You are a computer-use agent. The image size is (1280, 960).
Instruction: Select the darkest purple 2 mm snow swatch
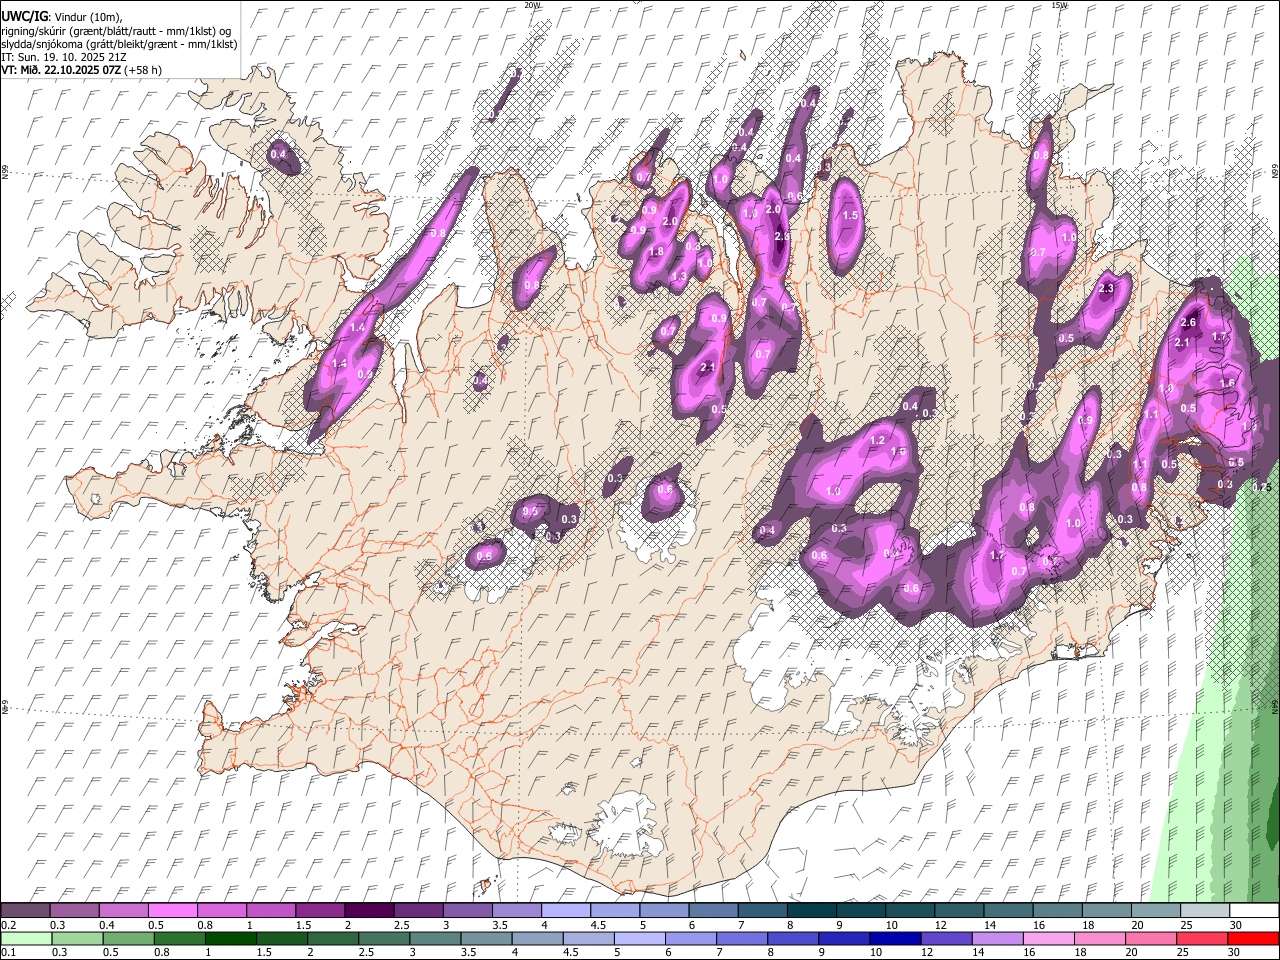[369, 910]
